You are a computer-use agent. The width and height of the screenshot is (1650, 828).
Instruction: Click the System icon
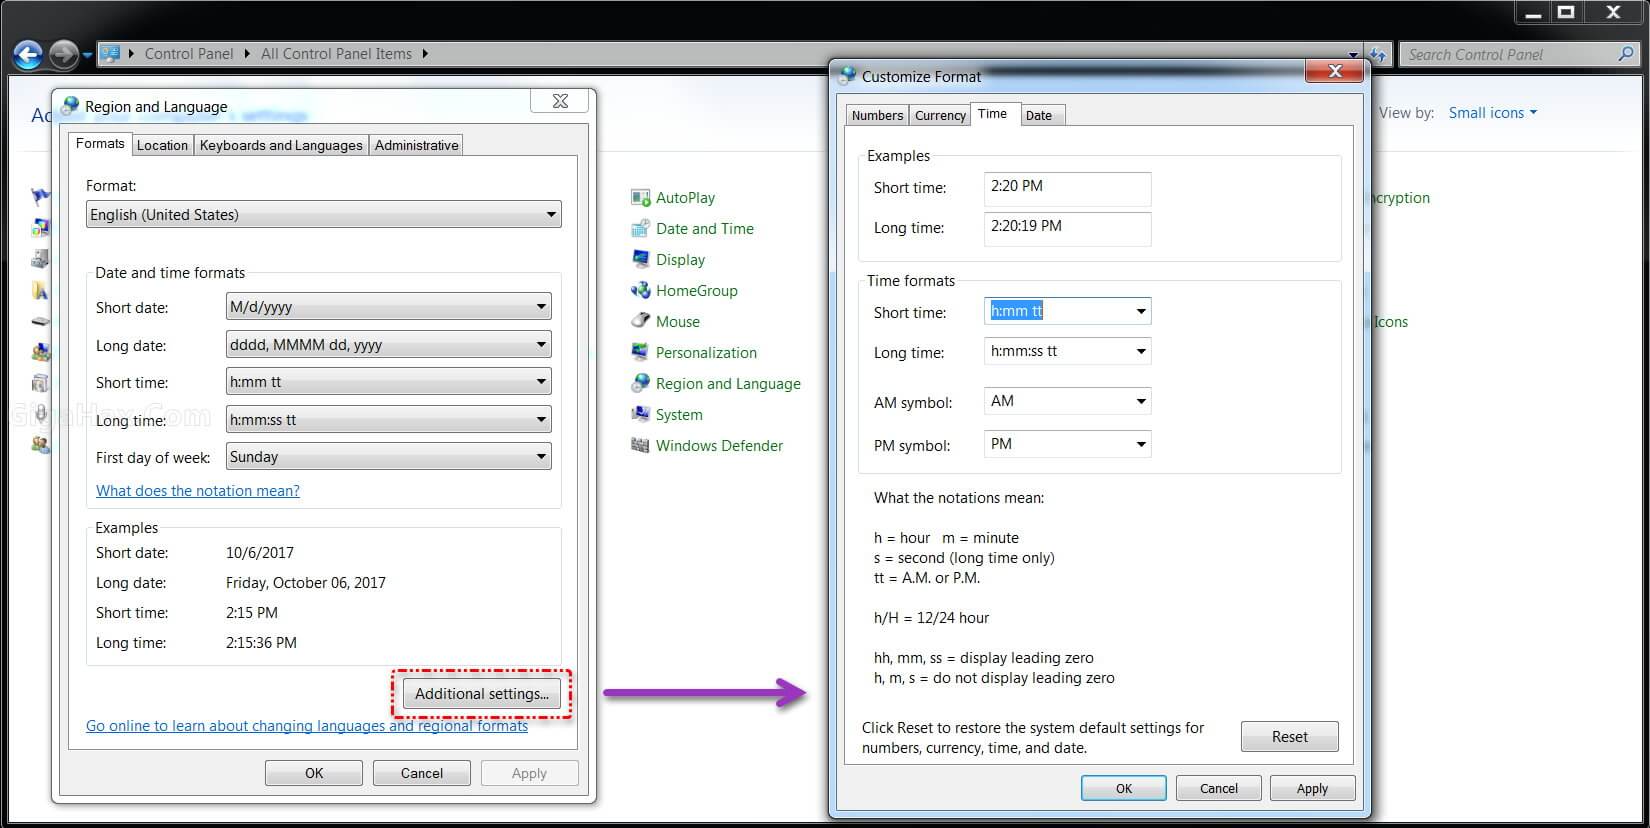coord(641,415)
